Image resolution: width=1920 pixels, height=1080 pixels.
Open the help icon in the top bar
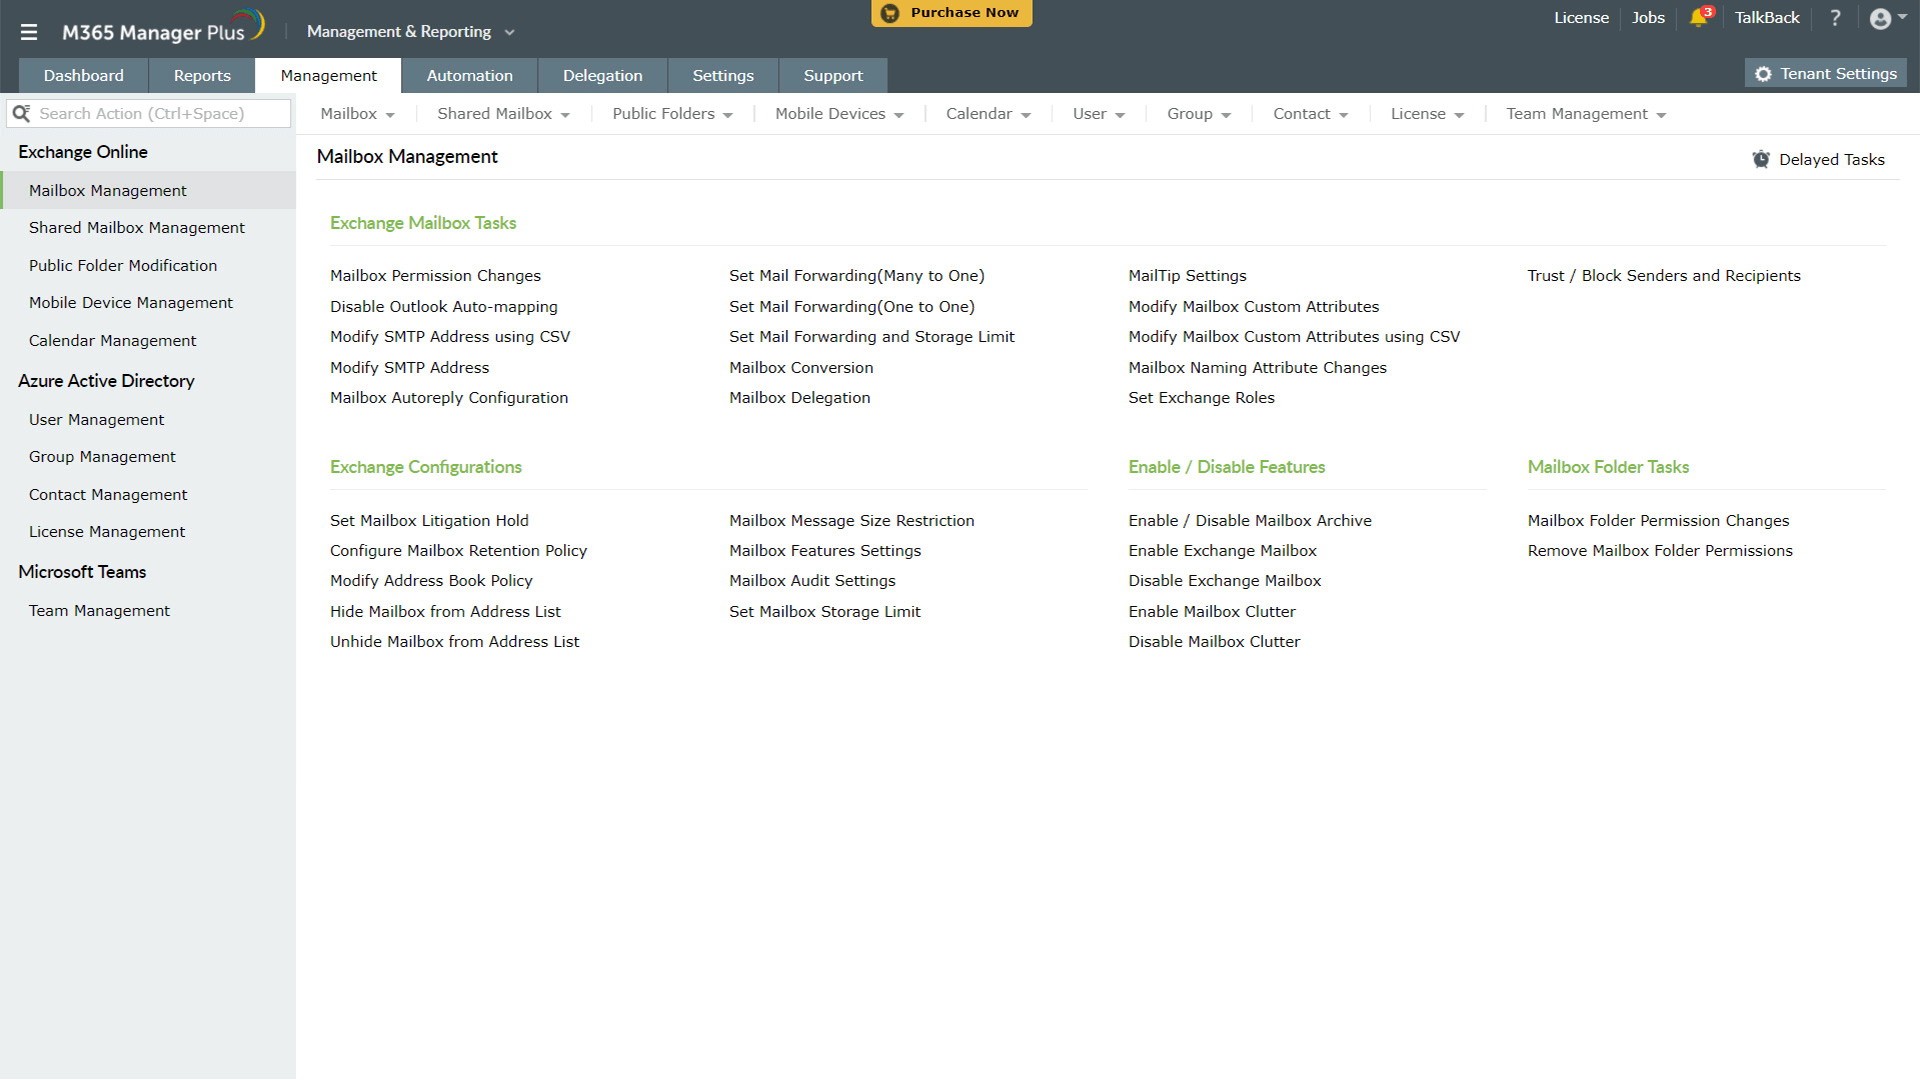click(1835, 18)
